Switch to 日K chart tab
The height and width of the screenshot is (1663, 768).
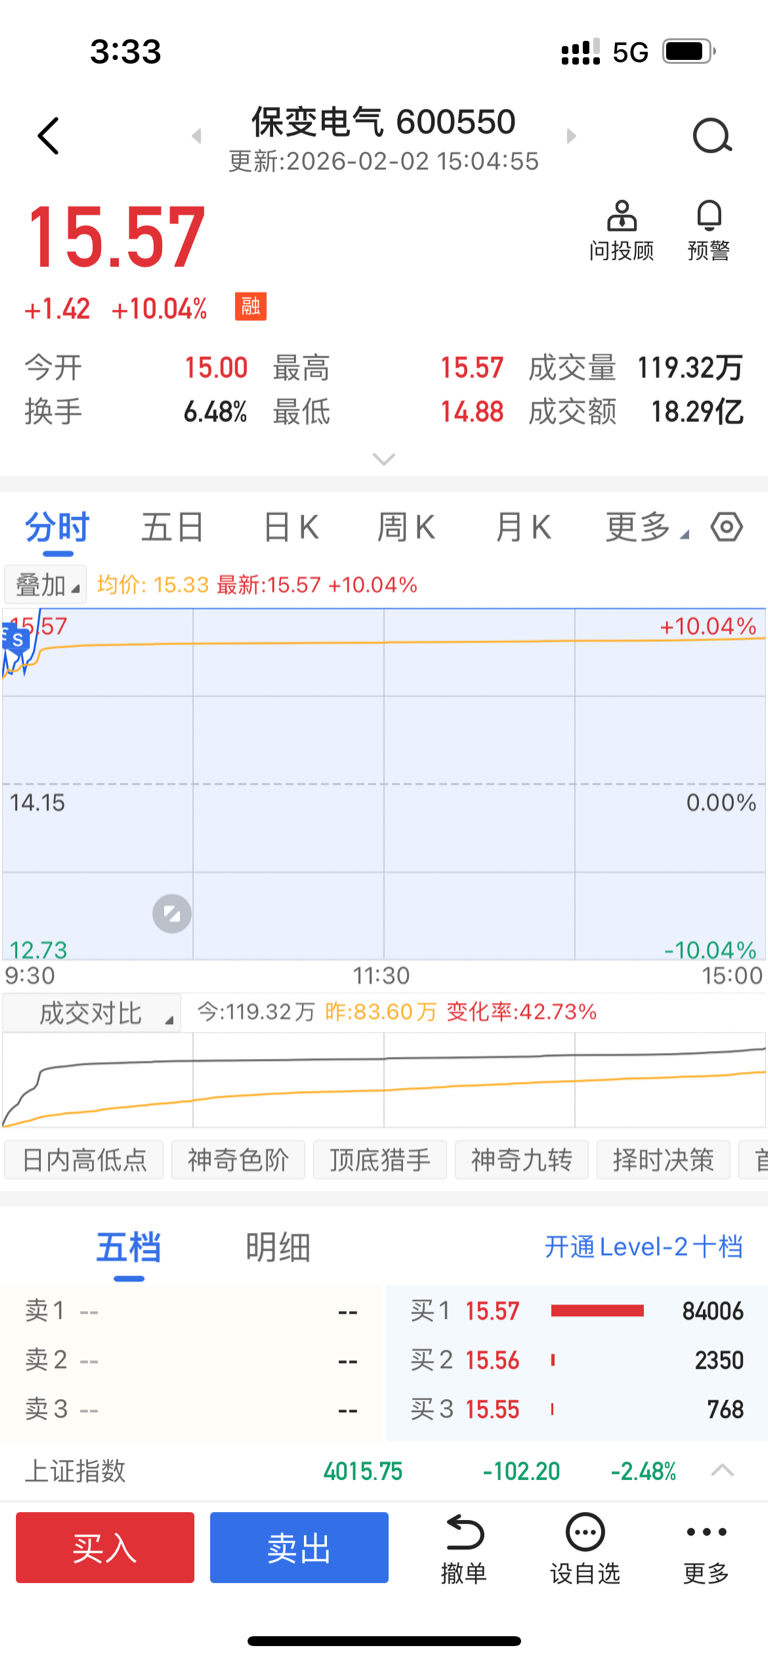pyautogui.click(x=290, y=527)
